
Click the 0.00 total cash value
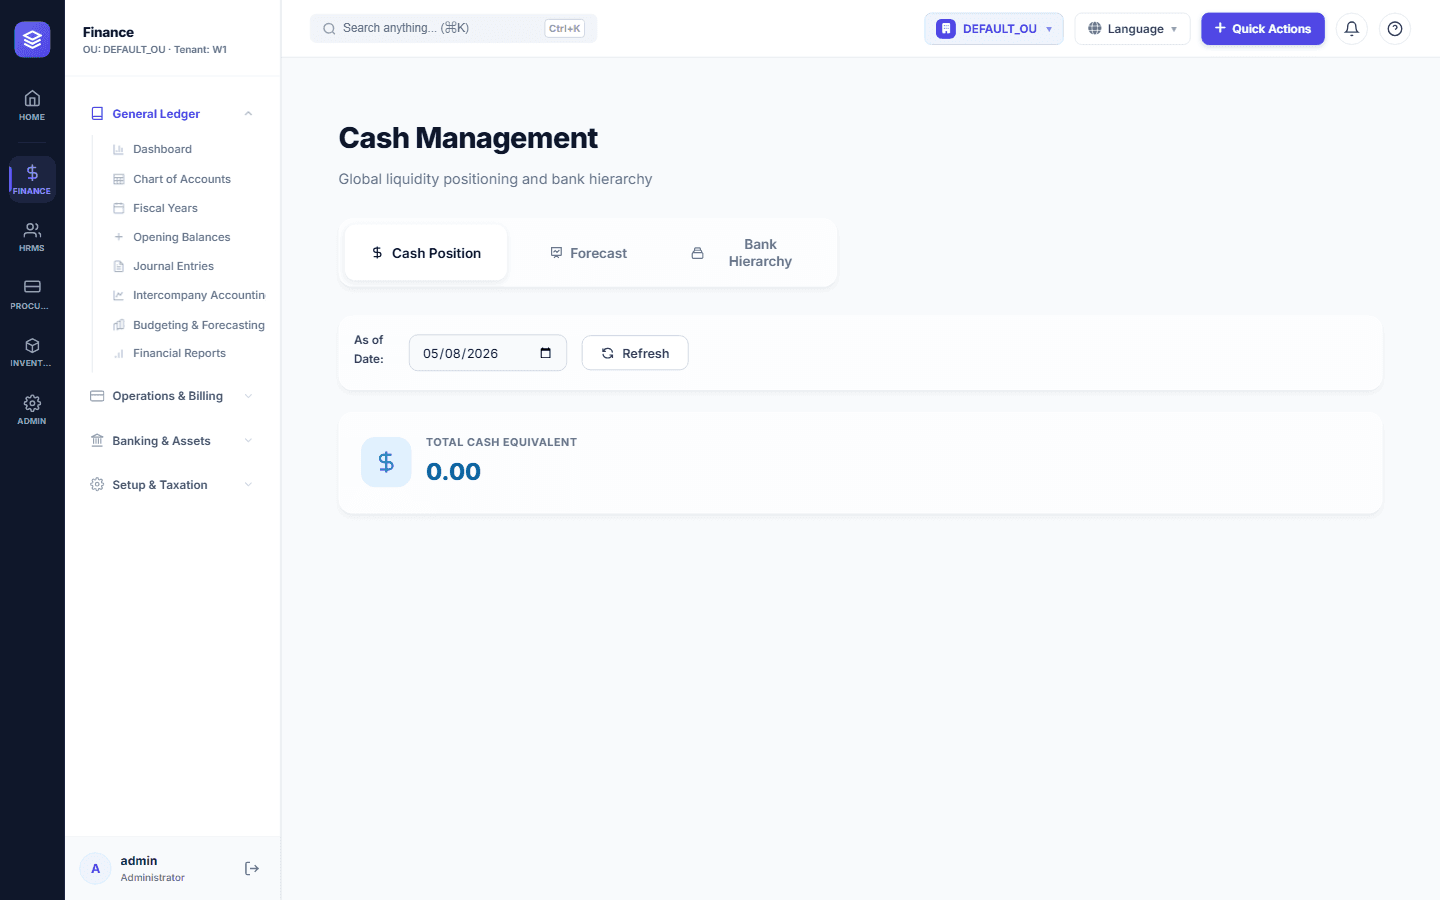pos(453,472)
